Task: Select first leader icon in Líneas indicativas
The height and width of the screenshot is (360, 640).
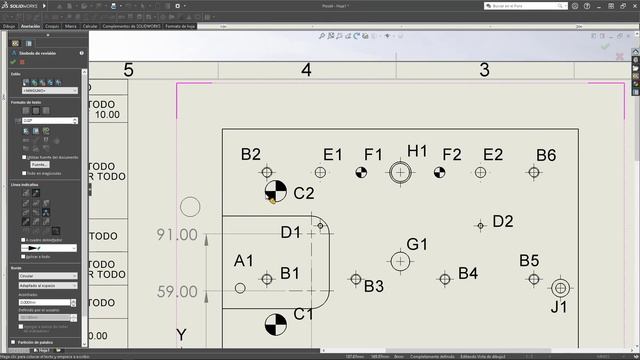Action: coord(26,193)
